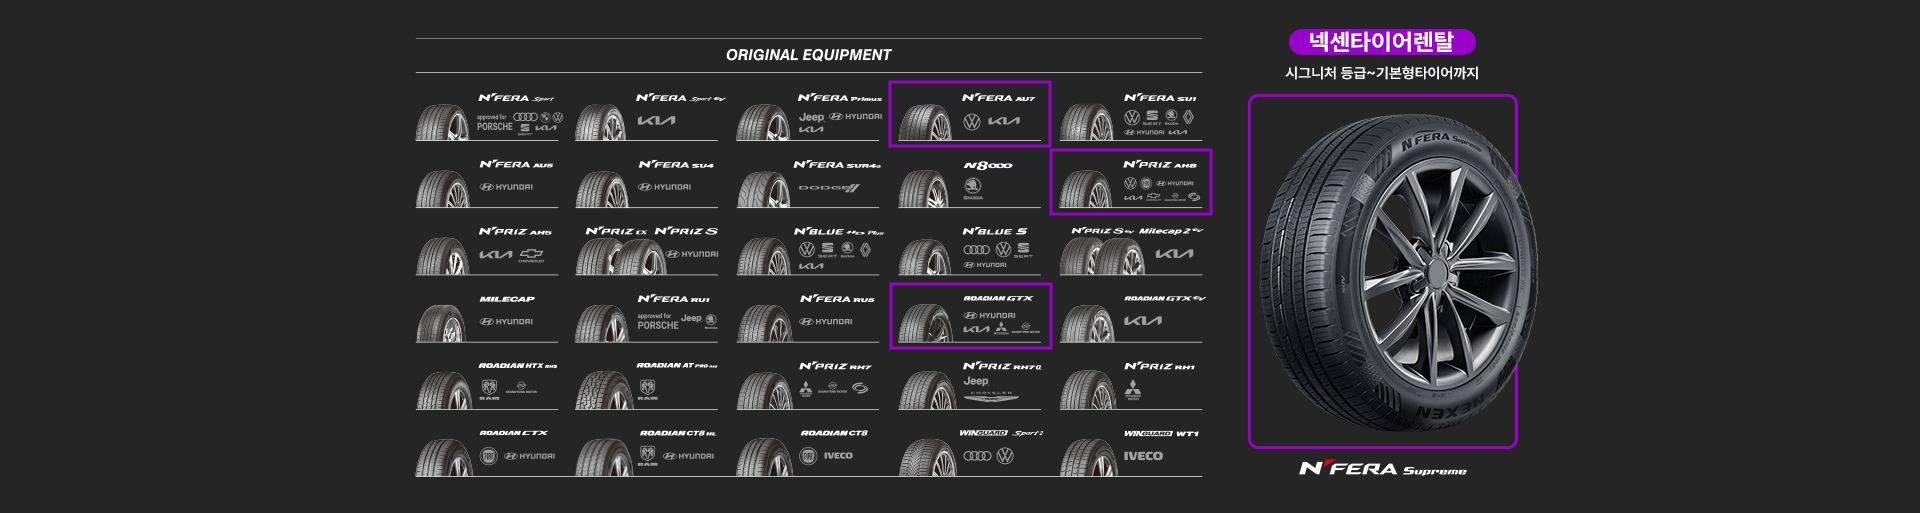Select the N'PRIZ AH8 tire image

click(x=1086, y=188)
